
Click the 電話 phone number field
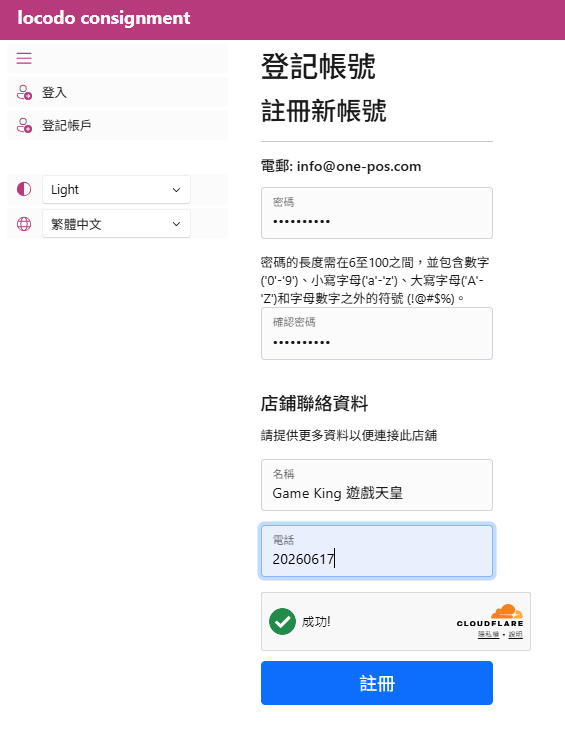(377, 551)
